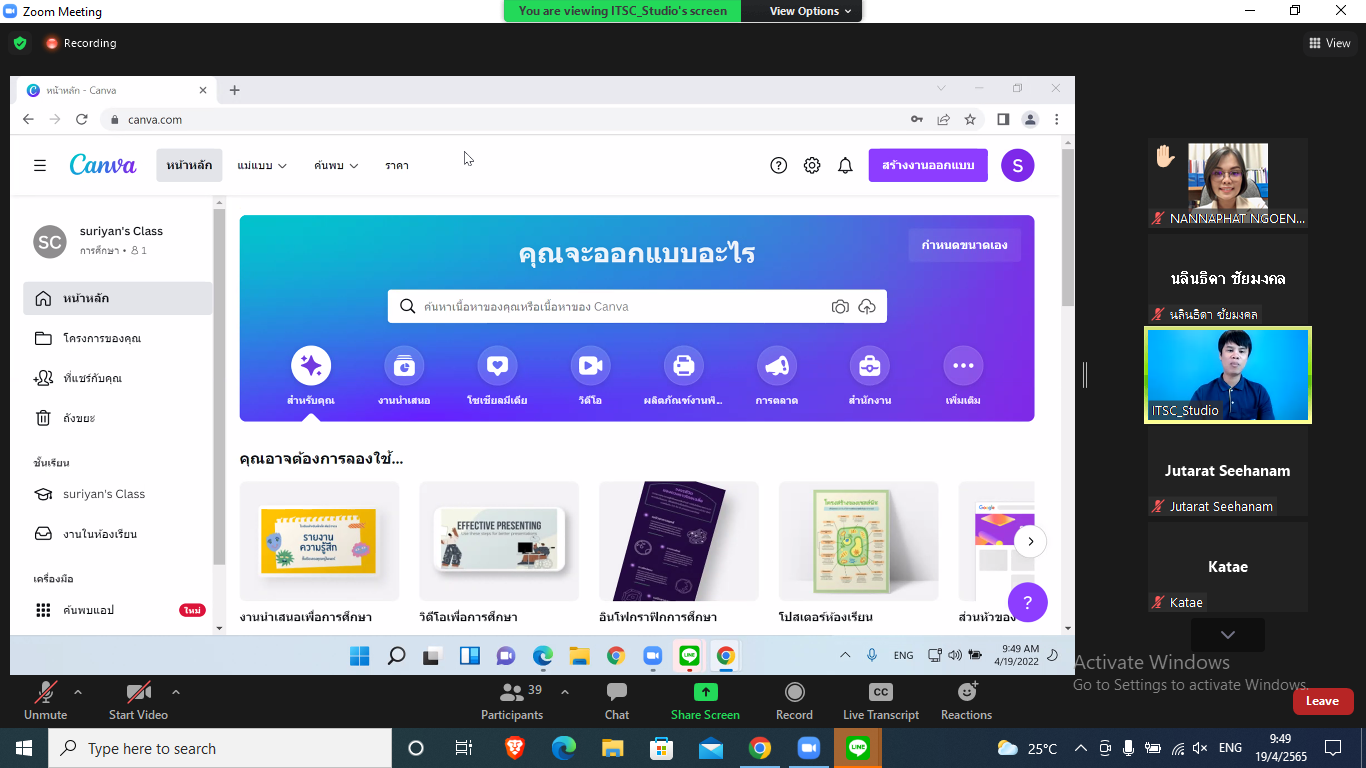
Task: Open the แม่แบบ dropdown menu
Action: coord(262,166)
